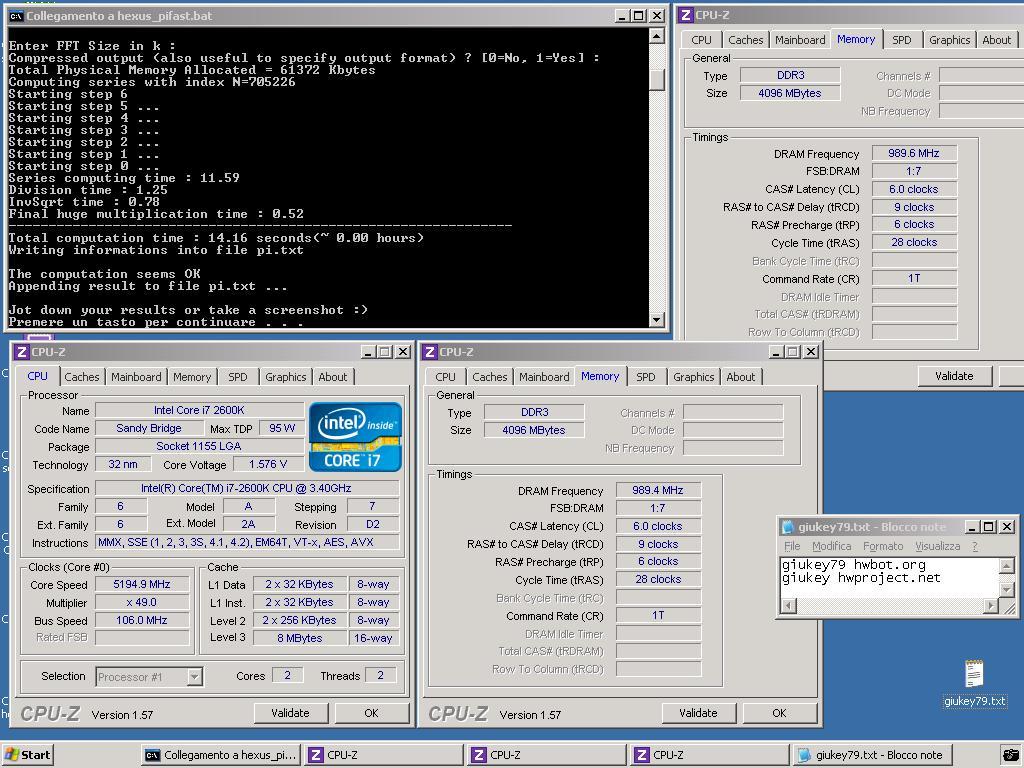Click Validate in the bottom-middle CPU-Z window
The width and height of the screenshot is (1024, 768).
[699, 713]
